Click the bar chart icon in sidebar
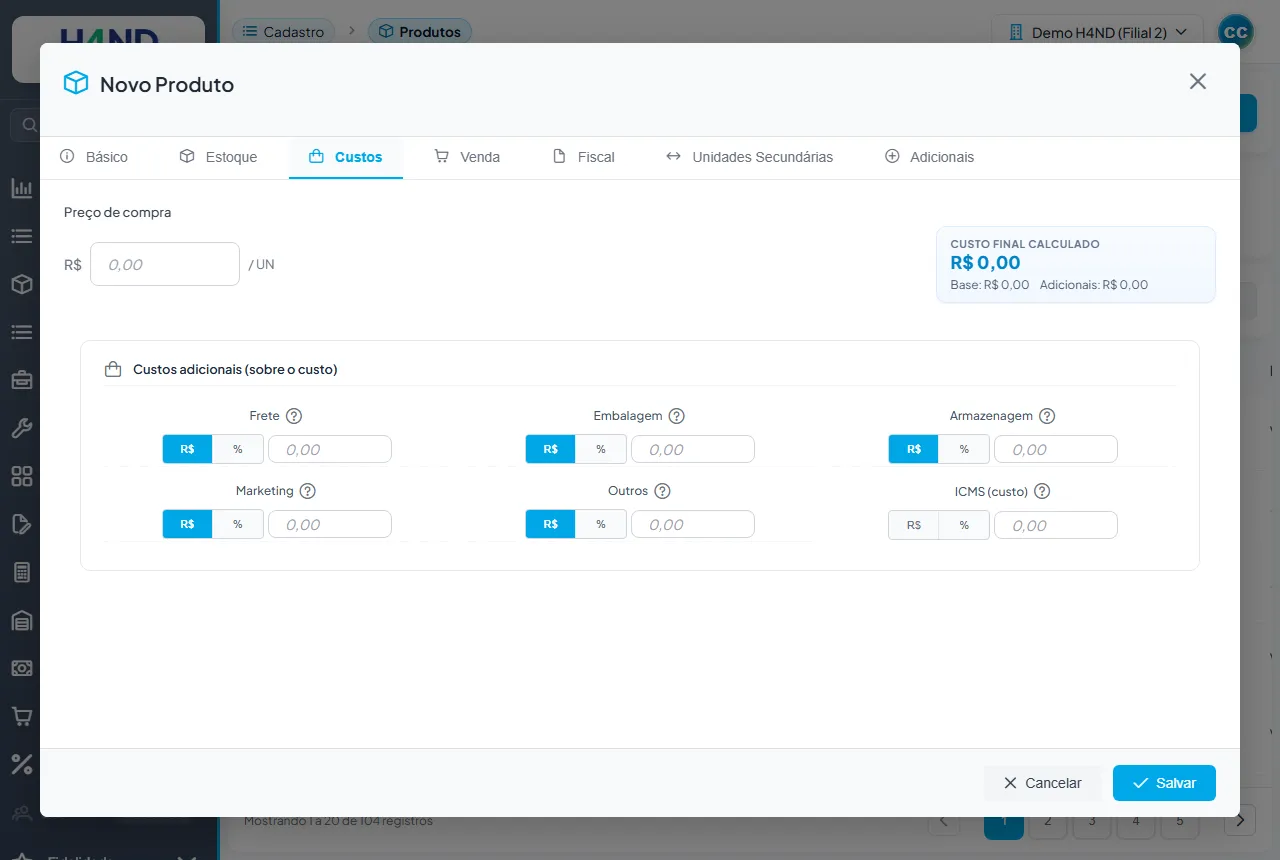Image resolution: width=1280 pixels, height=860 pixels. point(22,188)
